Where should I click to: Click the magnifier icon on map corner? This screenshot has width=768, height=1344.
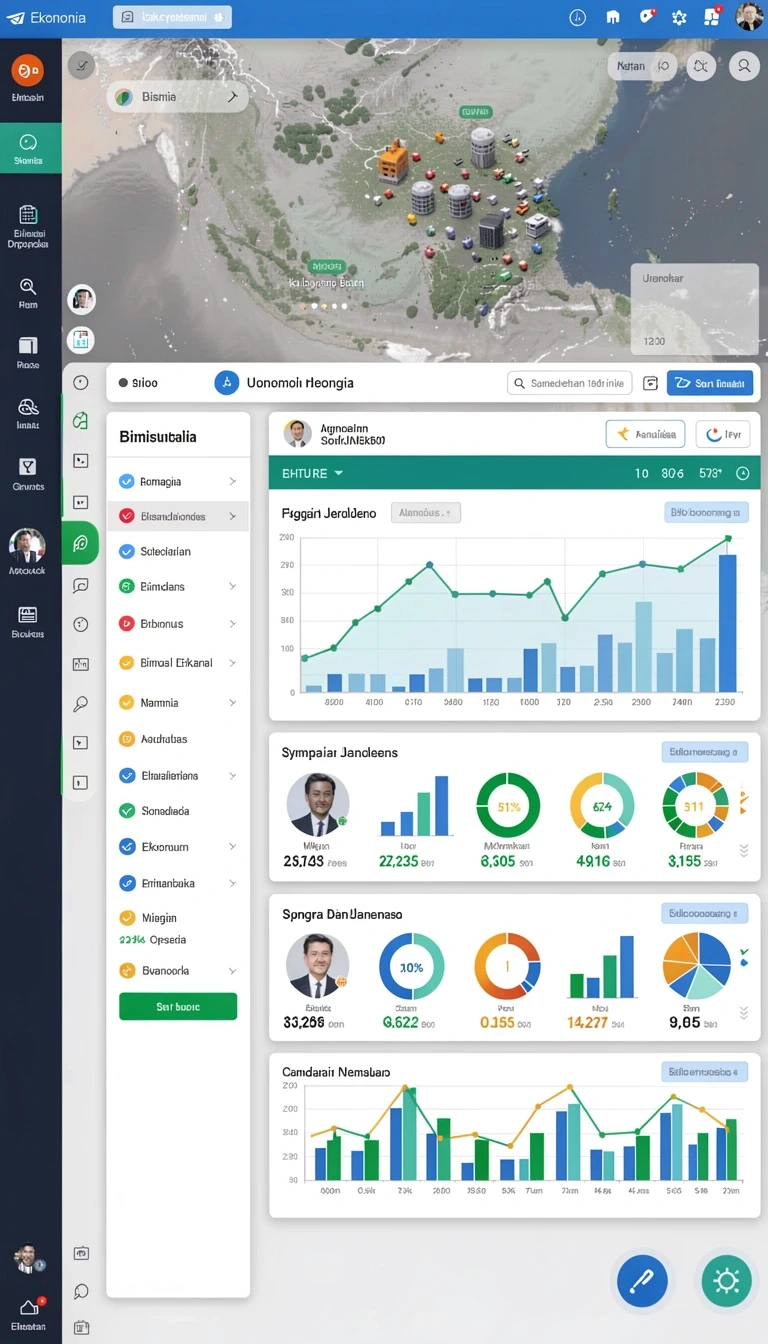(743, 66)
